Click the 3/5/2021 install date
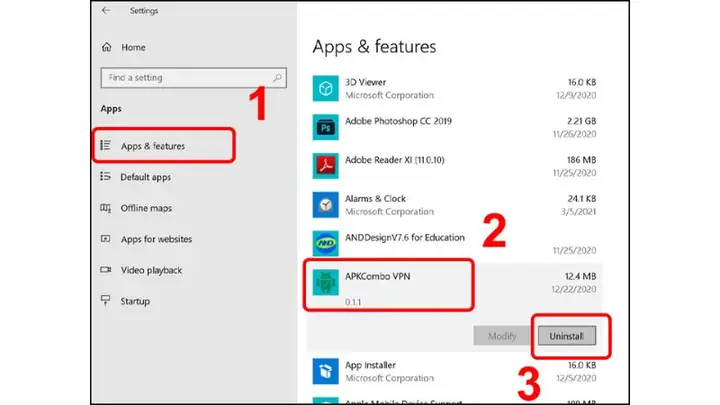Screen dimensions: 720x405 (x=578, y=212)
